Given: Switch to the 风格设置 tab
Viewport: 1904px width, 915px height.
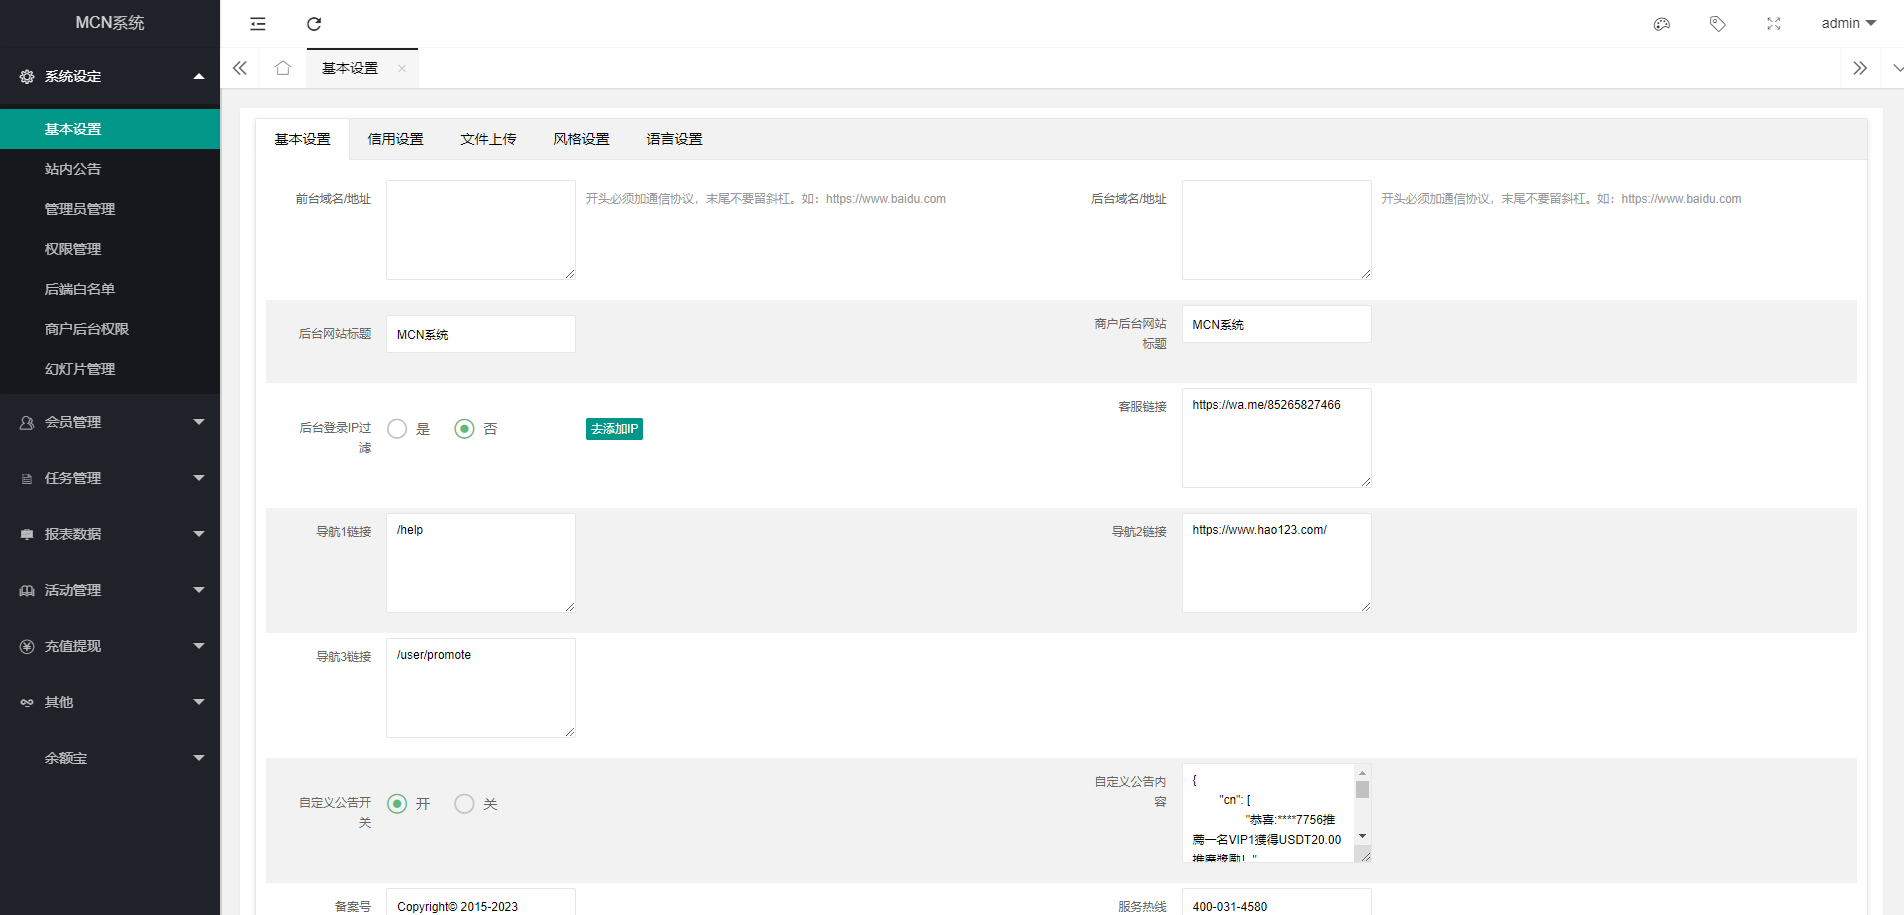Looking at the screenshot, I should click(x=581, y=139).
